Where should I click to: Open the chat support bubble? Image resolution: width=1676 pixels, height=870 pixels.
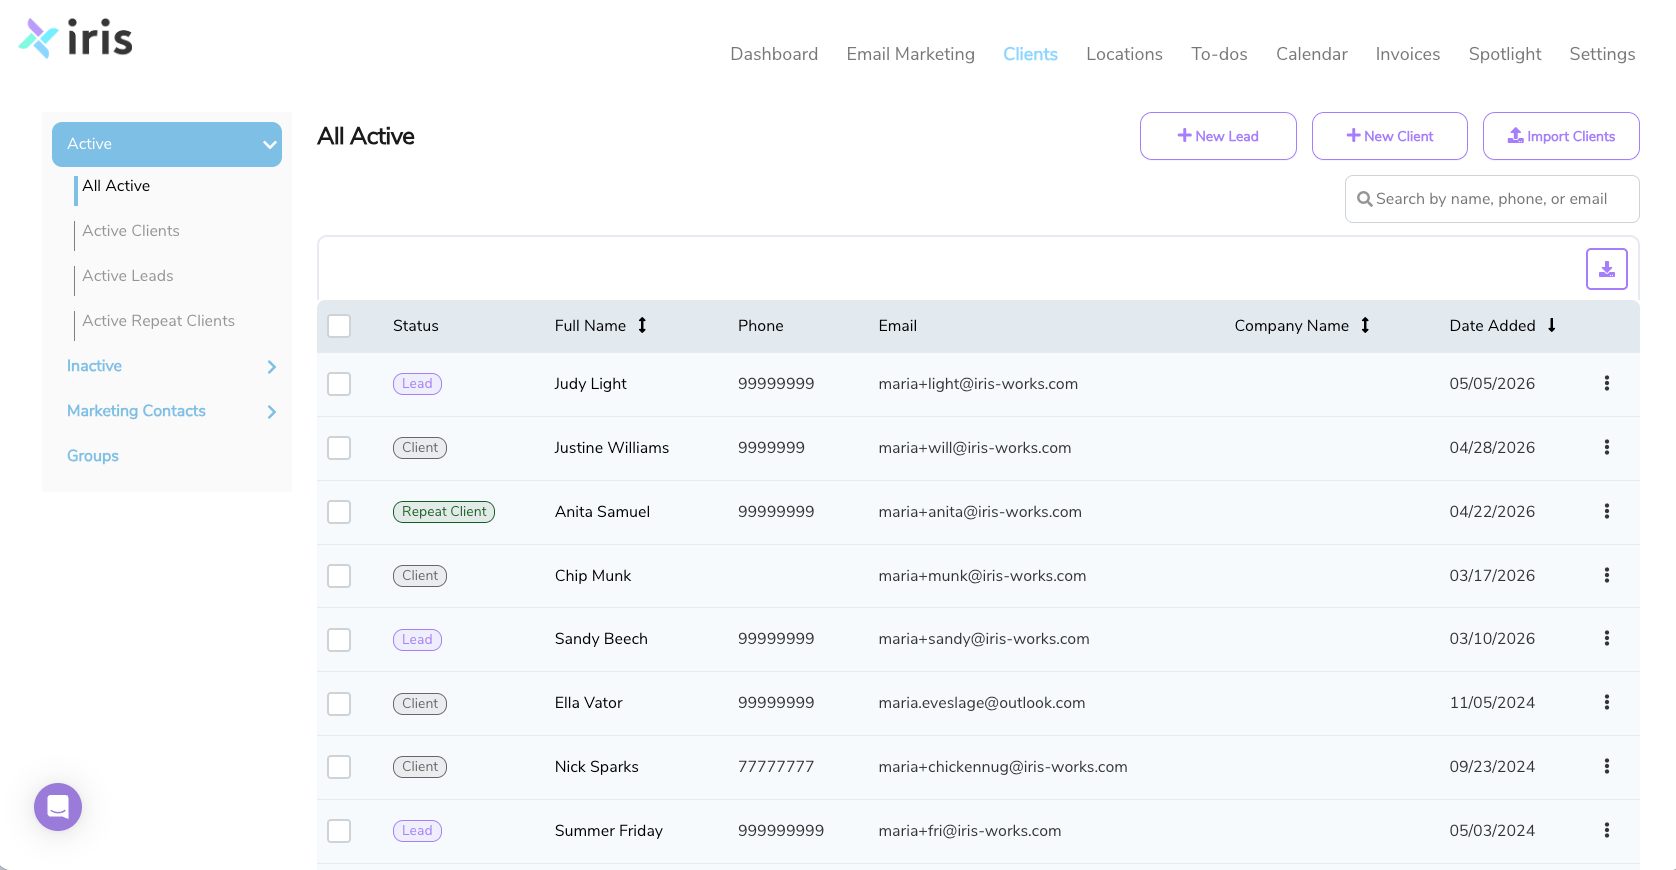coord(58,807)
